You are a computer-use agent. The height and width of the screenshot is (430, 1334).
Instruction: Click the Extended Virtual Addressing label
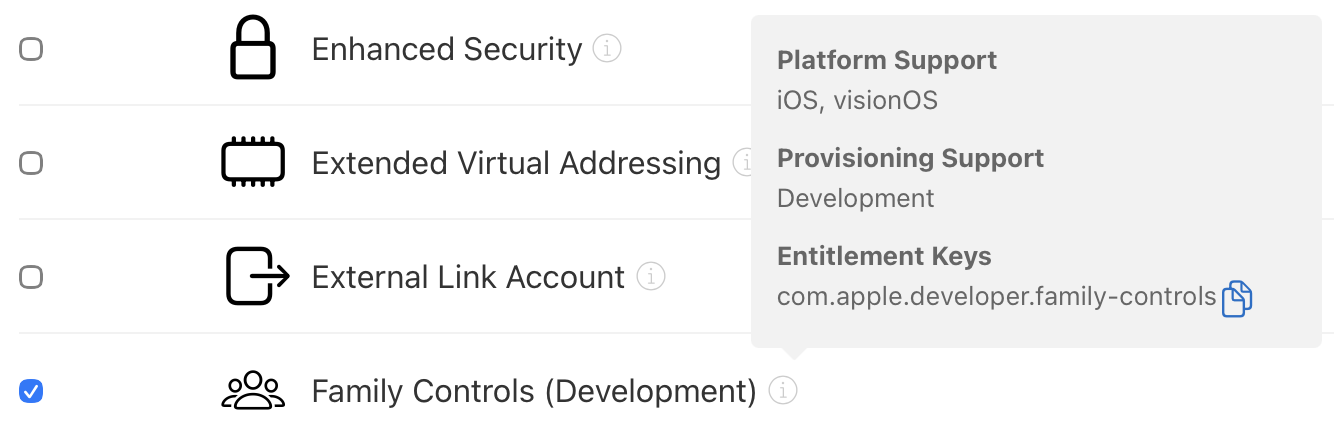(x=515, y=163)
